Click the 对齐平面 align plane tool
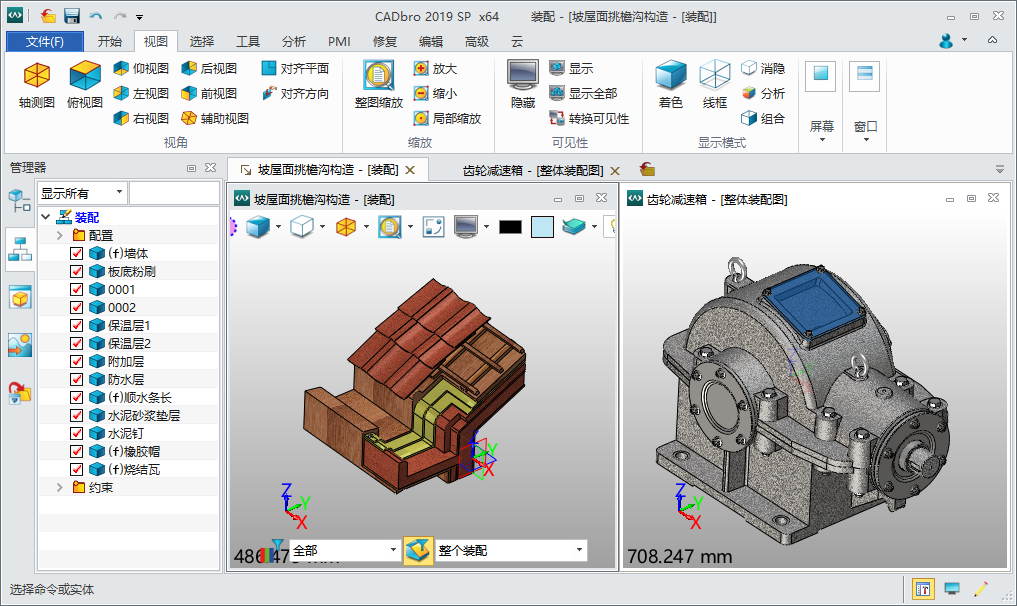Viewport: 1017px width, 606px height. pos(295,69)
